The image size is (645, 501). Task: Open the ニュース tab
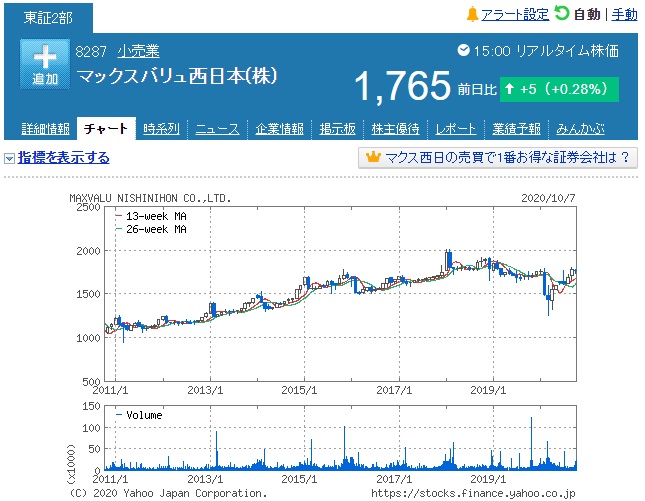click(x=217, y=129)
